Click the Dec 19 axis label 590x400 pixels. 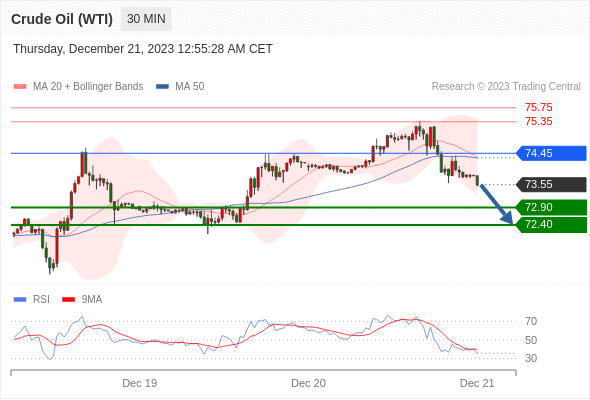pyautogui.click(x=140, y=383)
